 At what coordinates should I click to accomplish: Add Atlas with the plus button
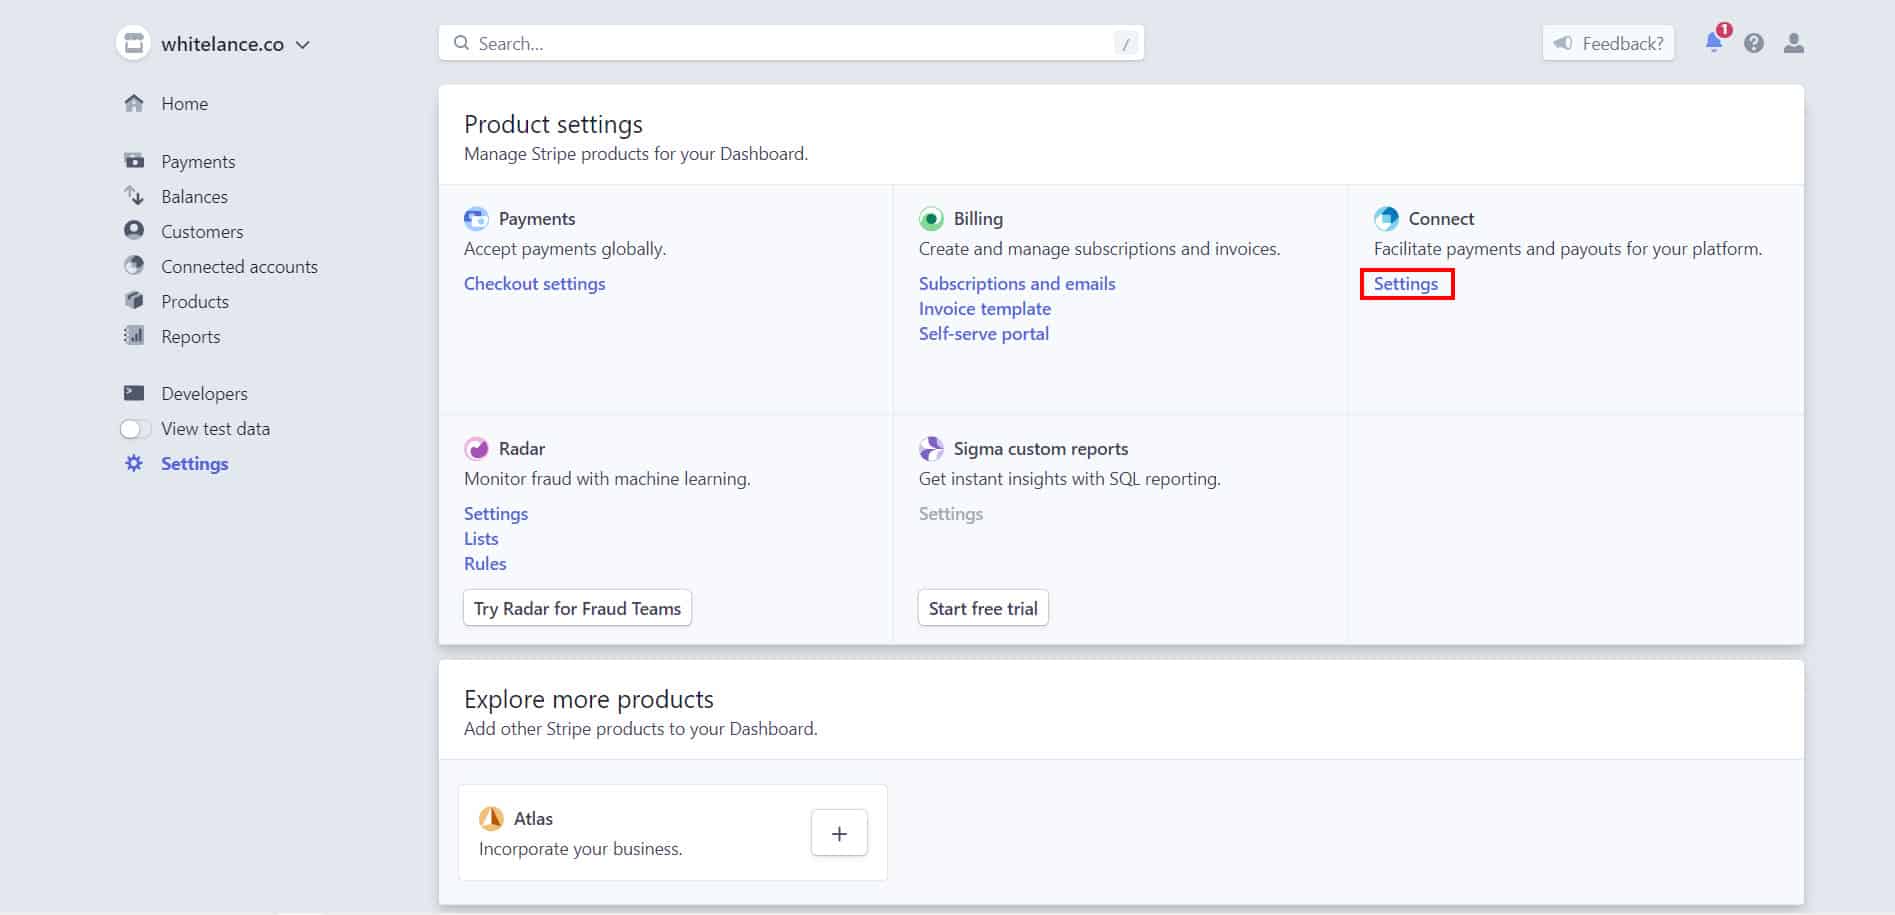pos(839,833)
